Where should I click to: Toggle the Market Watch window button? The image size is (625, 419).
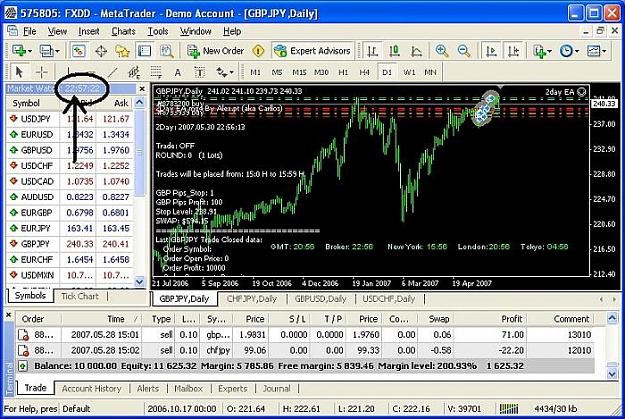(x=79, y=51)
